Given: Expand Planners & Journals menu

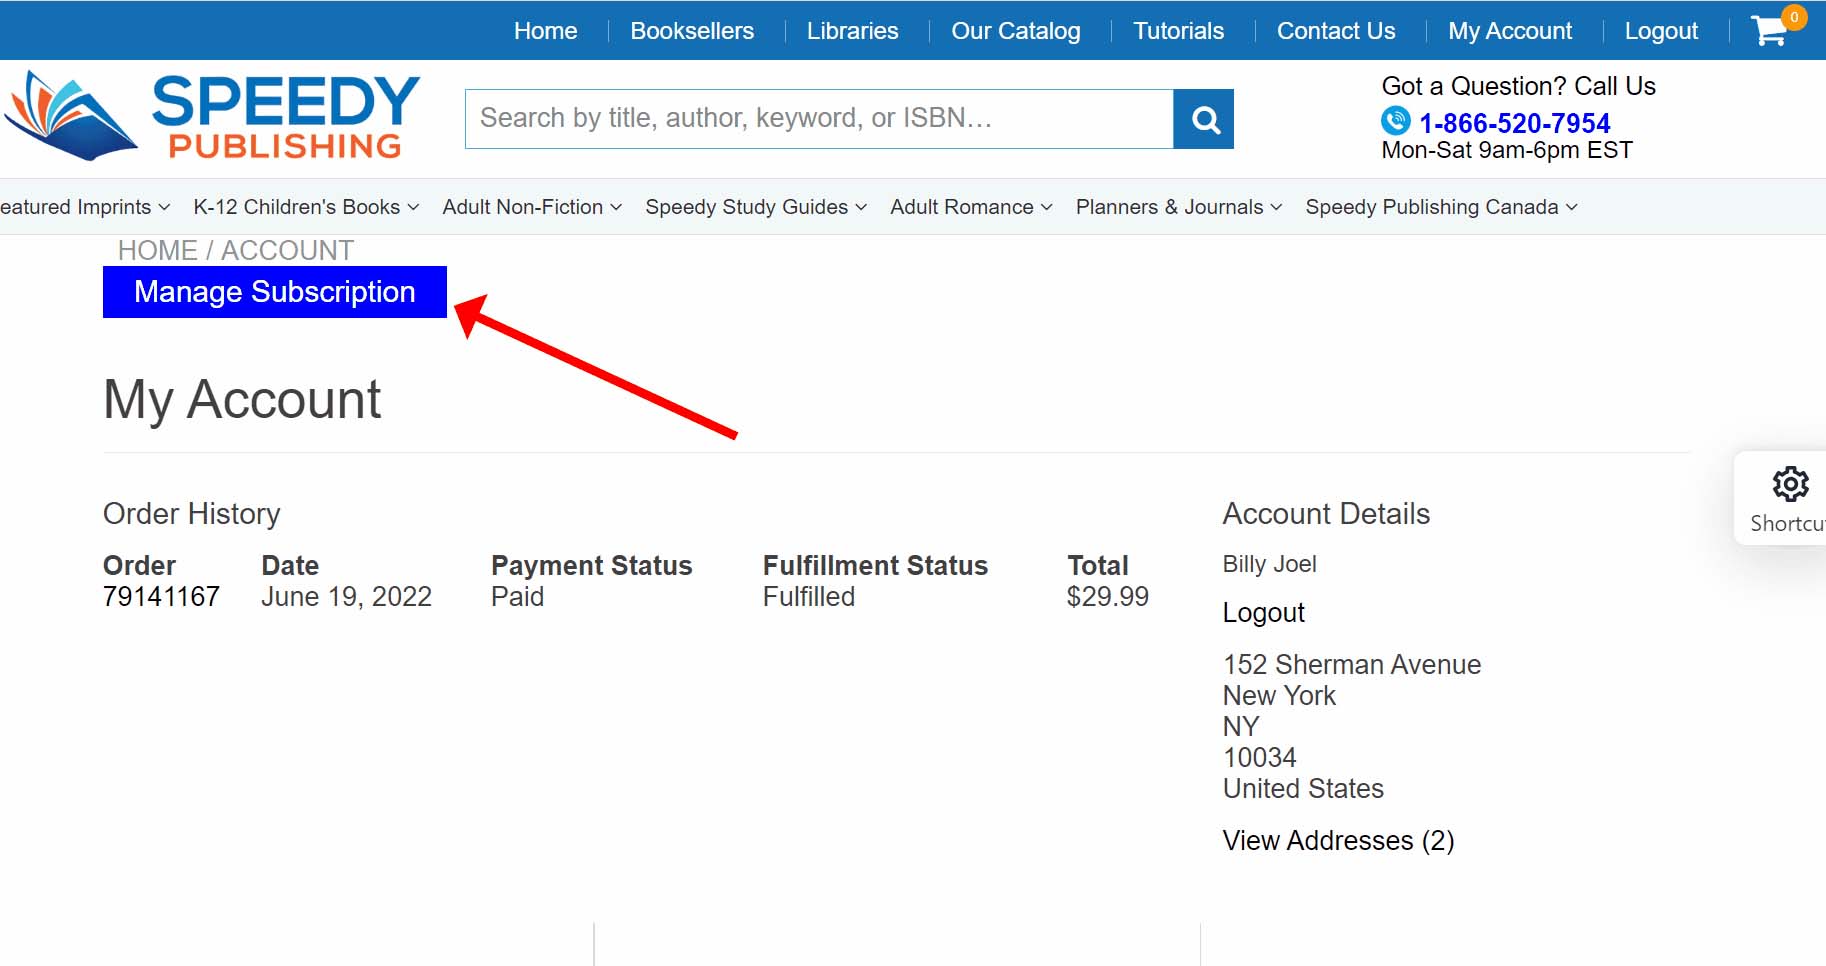Looking at the screenshot, I should (x=1179, y=207).
